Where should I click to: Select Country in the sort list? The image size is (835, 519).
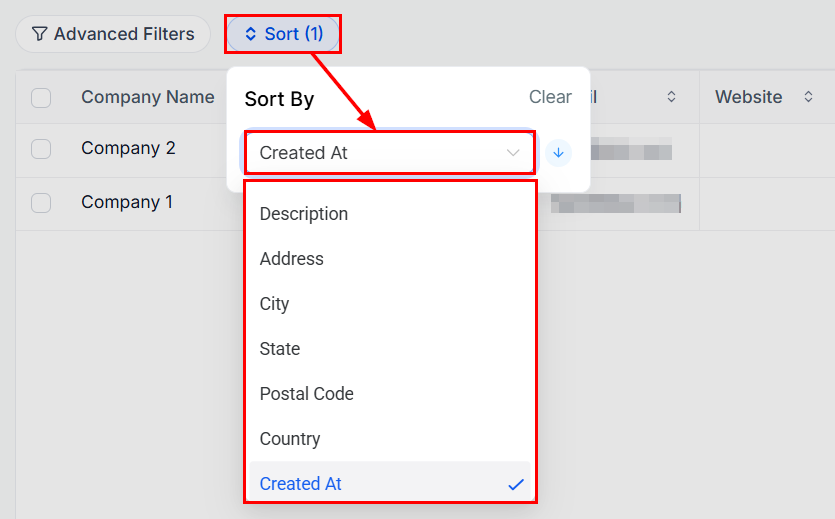290,439
